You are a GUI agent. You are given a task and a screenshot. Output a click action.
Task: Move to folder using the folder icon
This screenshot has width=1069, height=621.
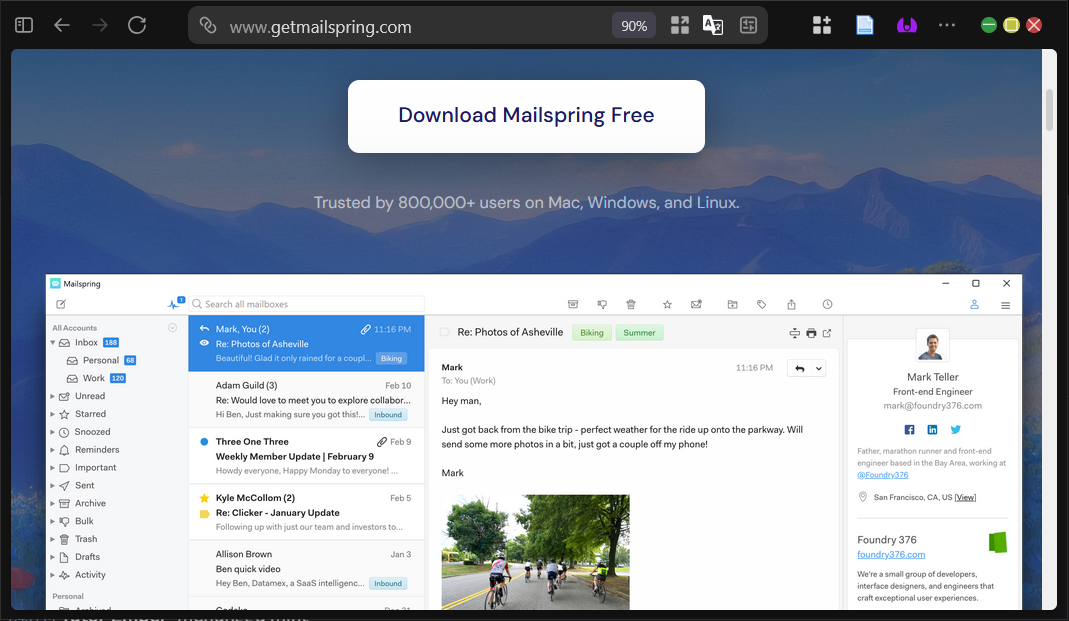tap(732, 304)
